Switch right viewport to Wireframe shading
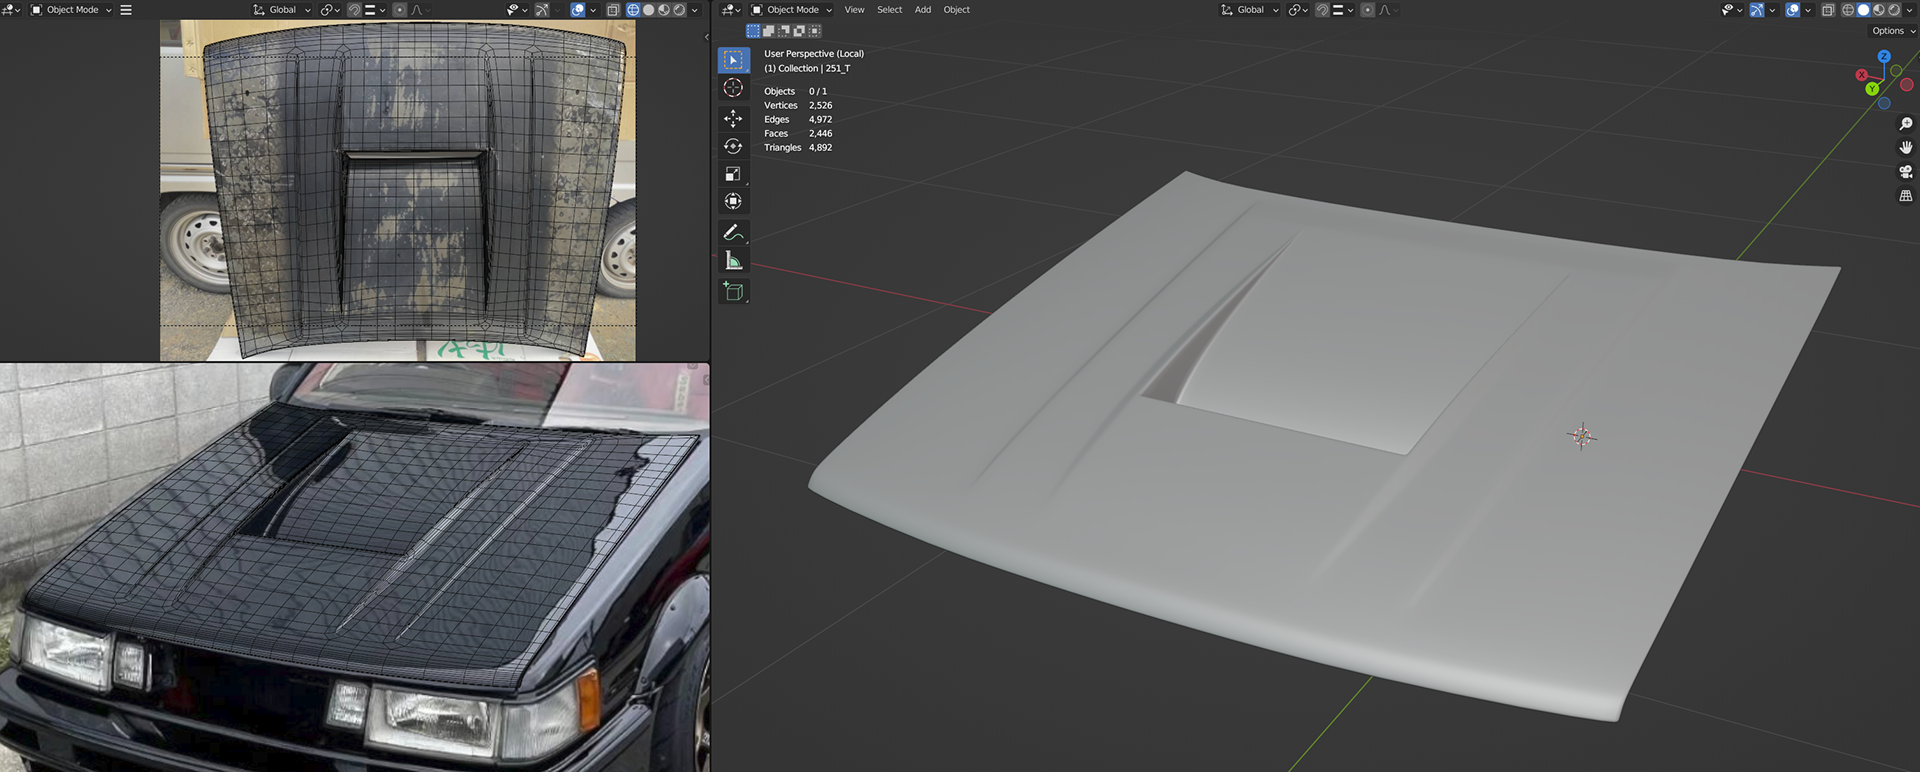Screen dimensions: 1920x772 1848,10
